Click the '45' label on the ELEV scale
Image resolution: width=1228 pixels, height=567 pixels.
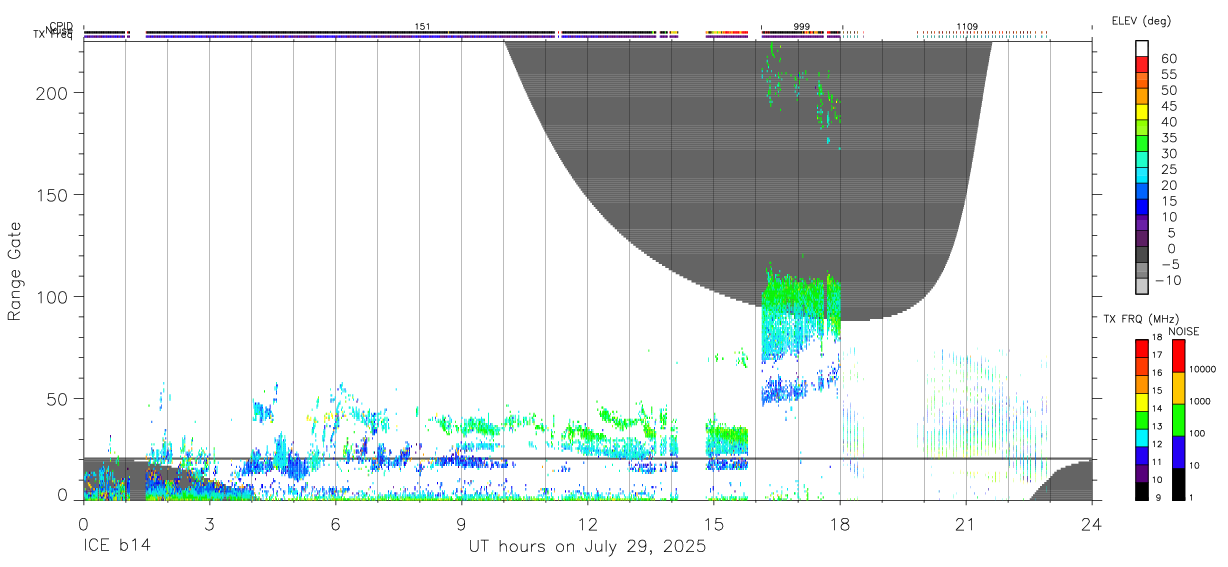tap(1170, 107)
